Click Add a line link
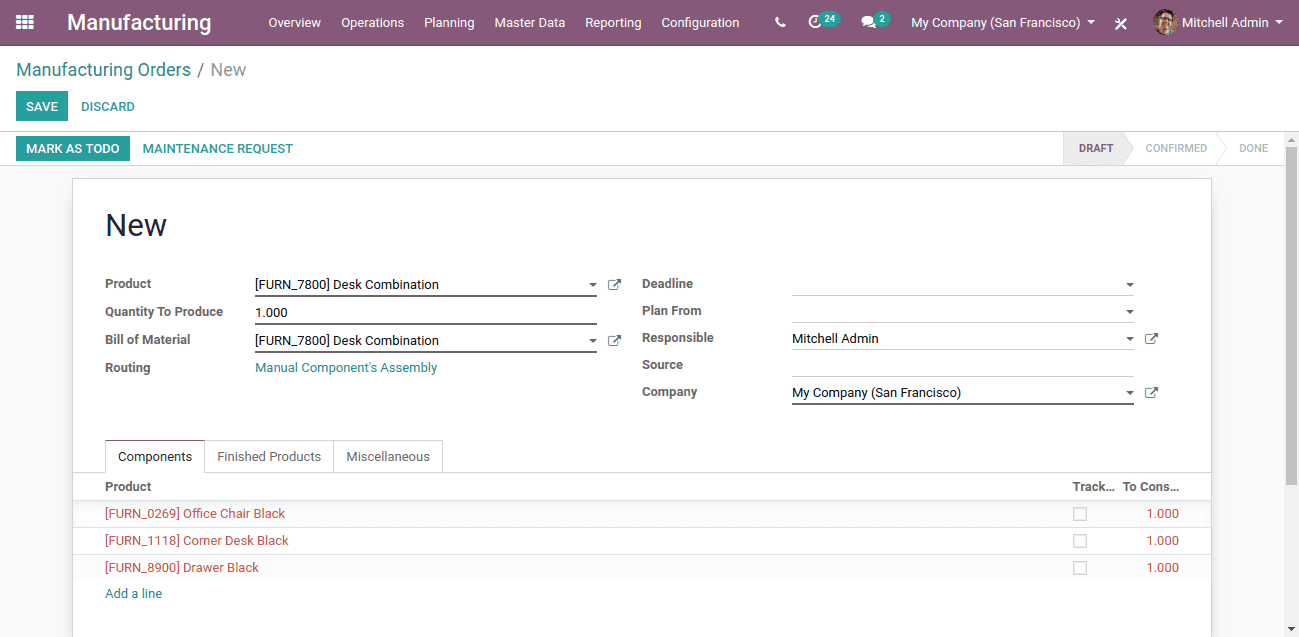This screenshot has width=1299, height=637. click(133, 594)
